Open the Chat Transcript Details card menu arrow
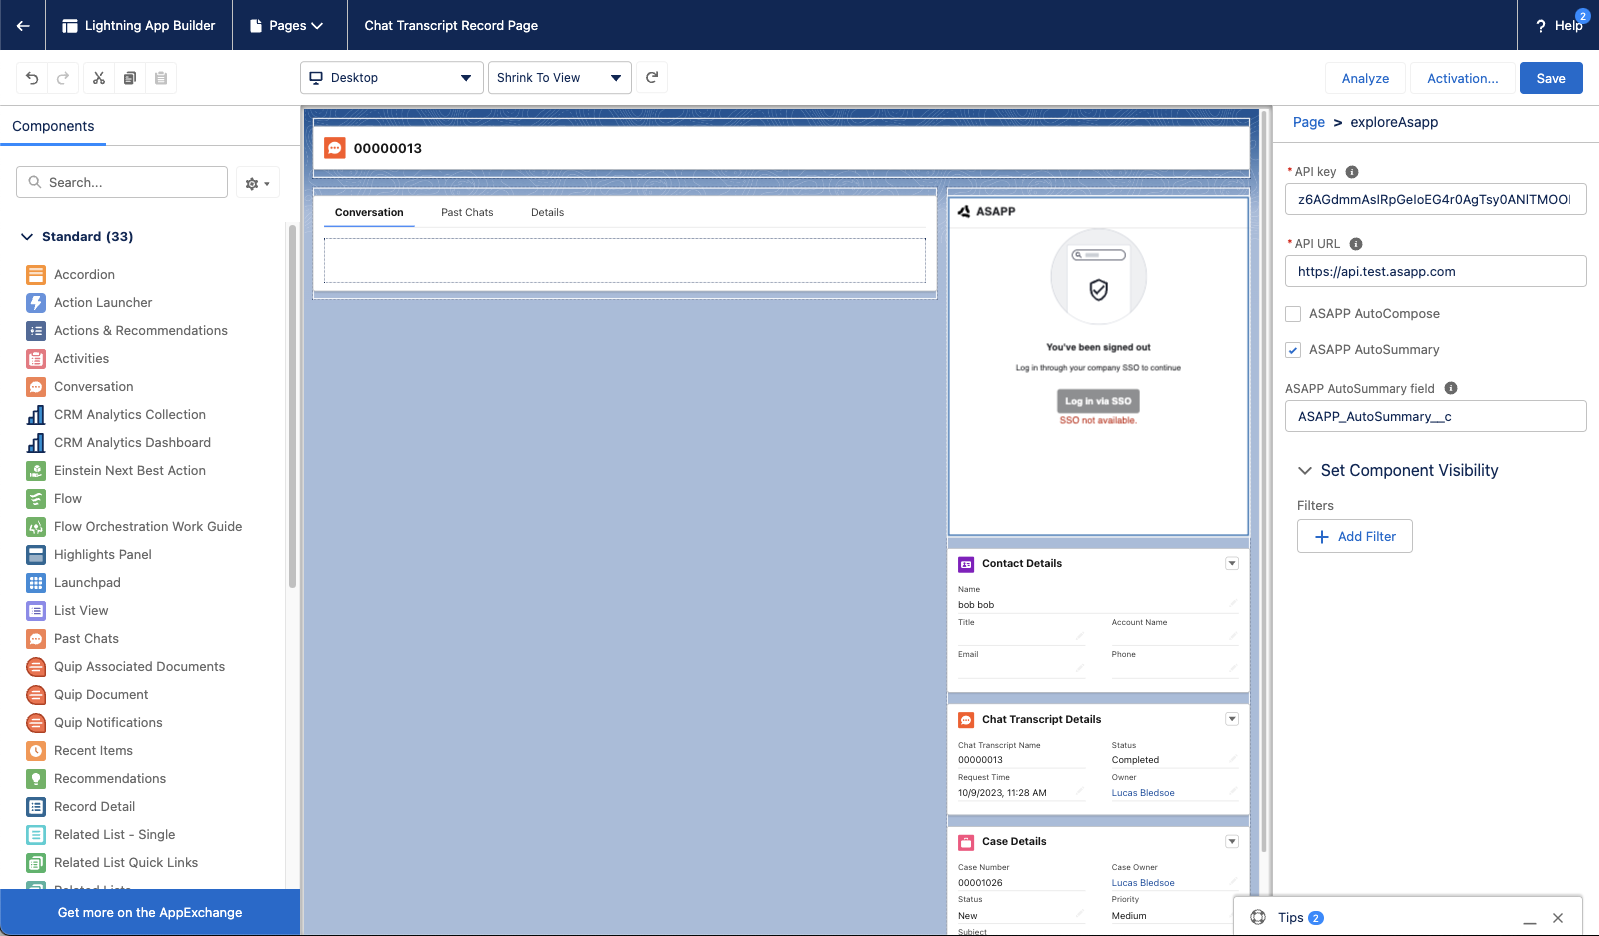1599x936 pixels. pyautogui.click(x=1232, y=719)
